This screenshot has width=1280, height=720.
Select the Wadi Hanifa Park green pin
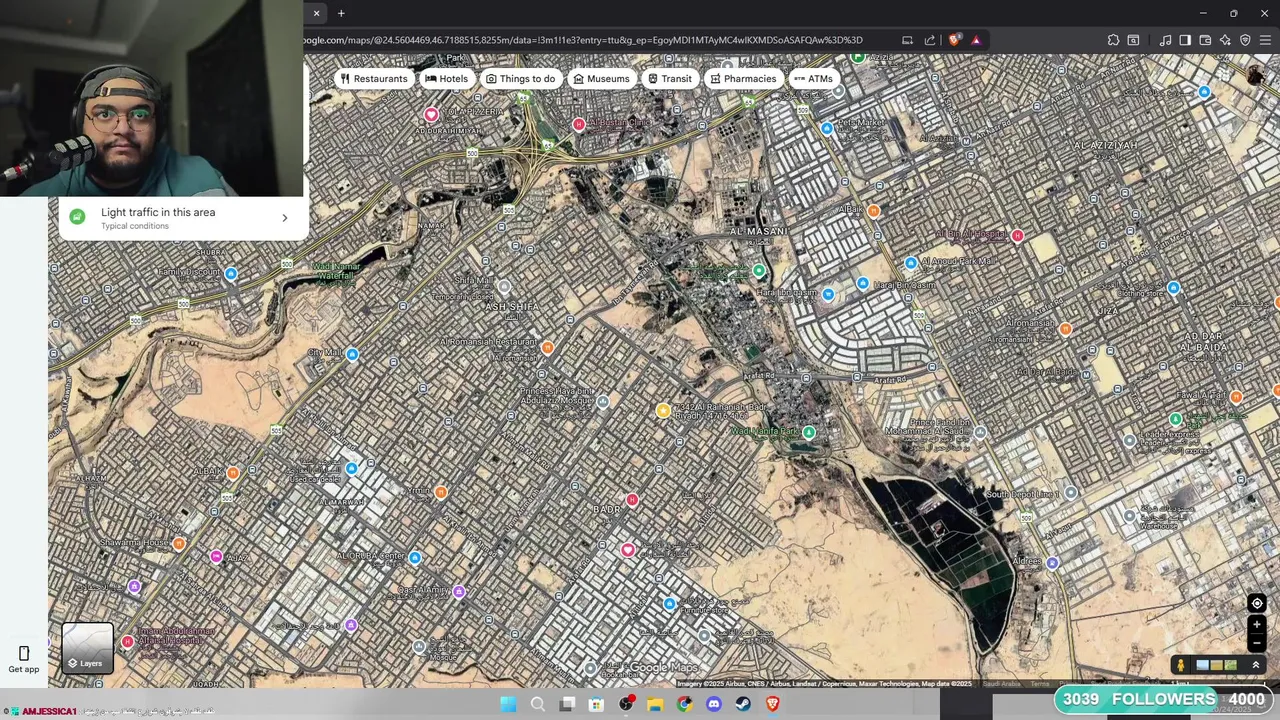pos(809,432)
